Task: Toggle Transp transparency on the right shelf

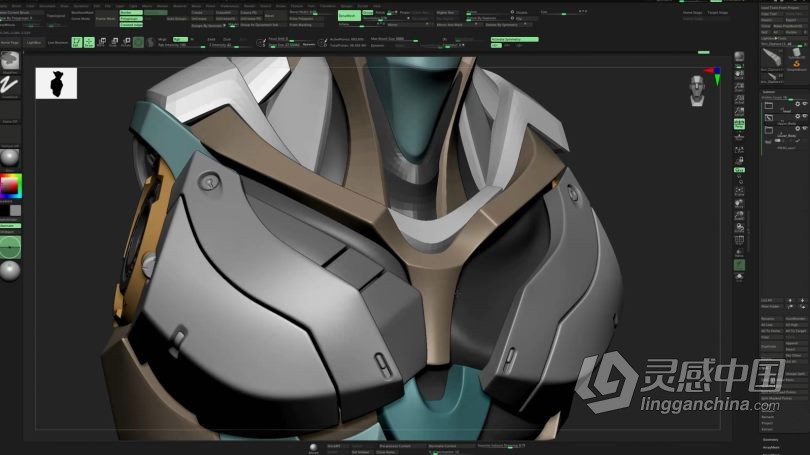Action: [739, 253]
